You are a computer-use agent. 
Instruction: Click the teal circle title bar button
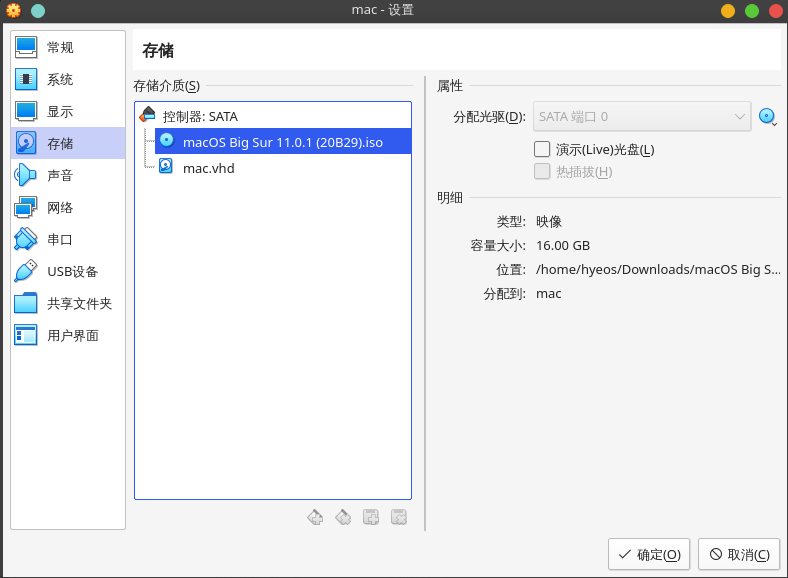(x=38, y=11)
